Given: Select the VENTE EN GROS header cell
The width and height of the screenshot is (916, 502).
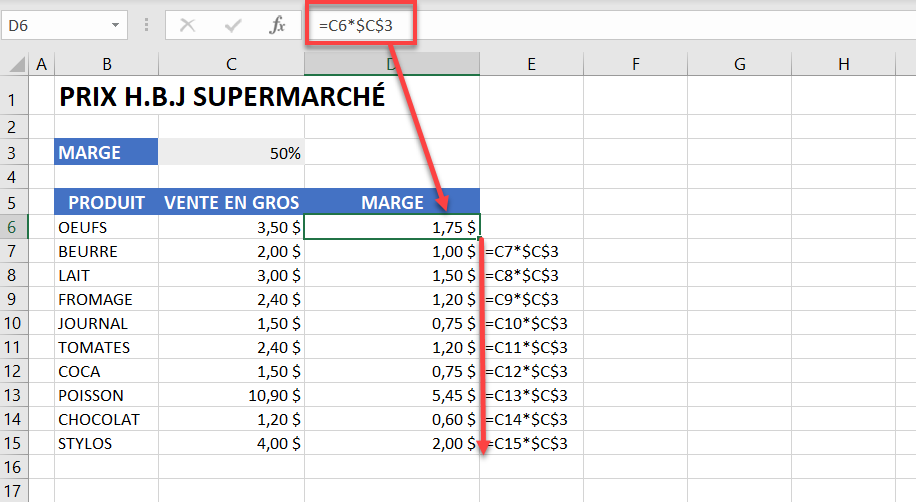Looking at the screenshot, I should pyautogui.click(x=231, y=202).
